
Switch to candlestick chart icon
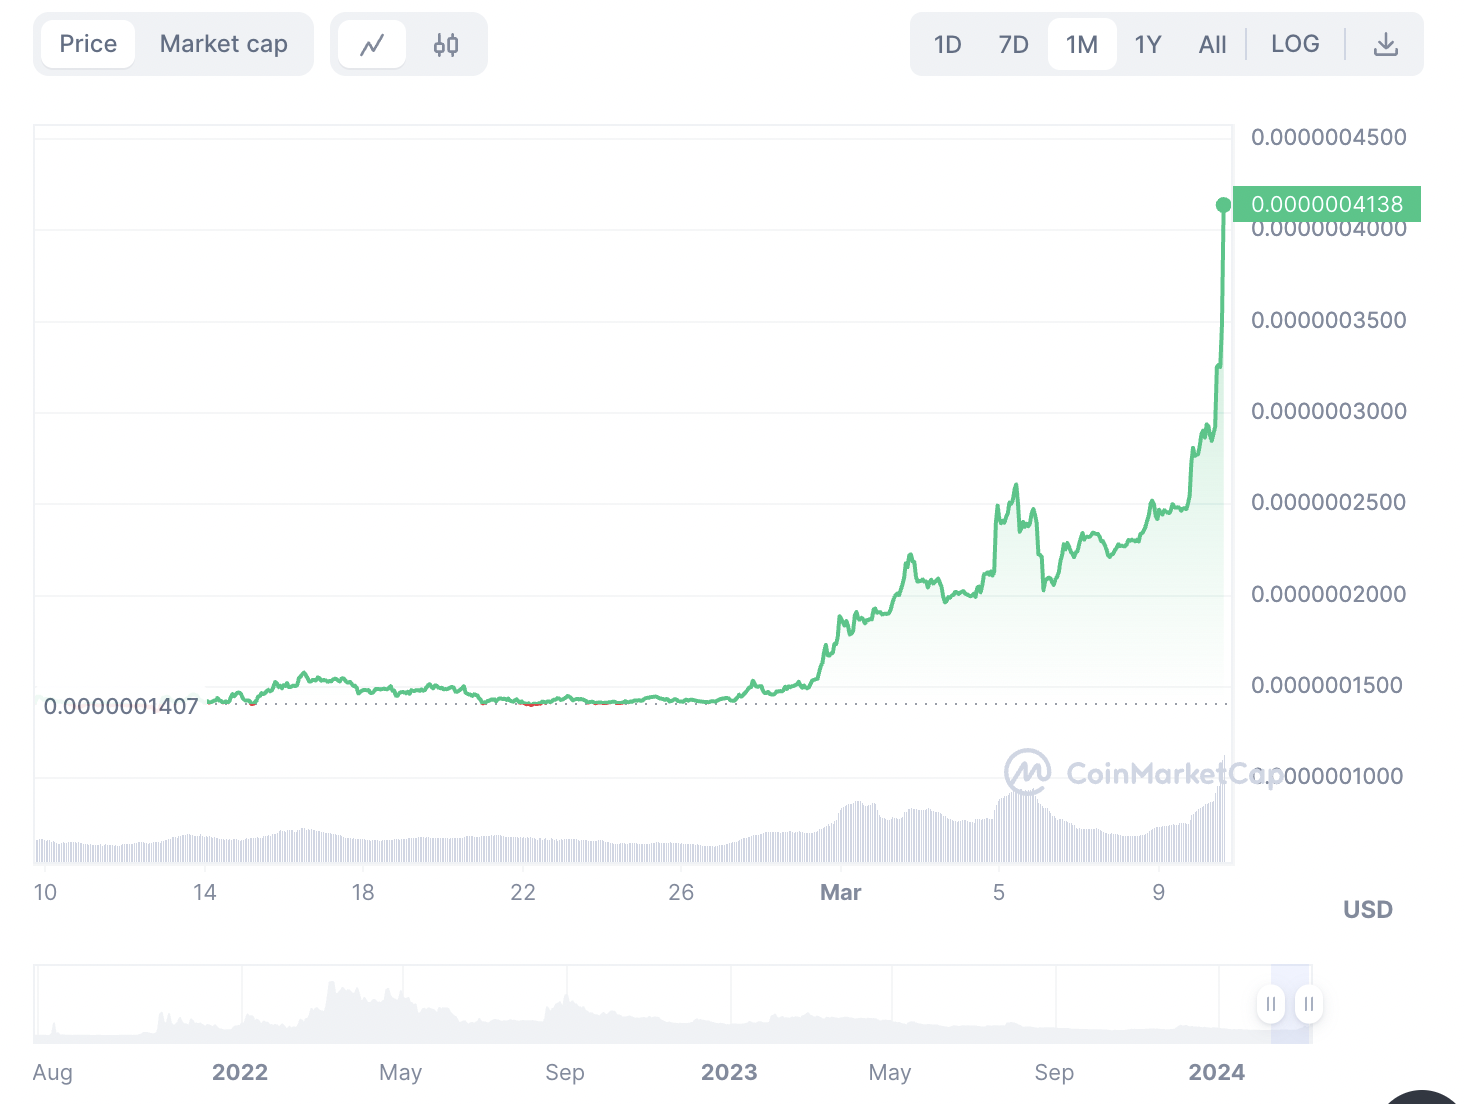click(446, 45)
